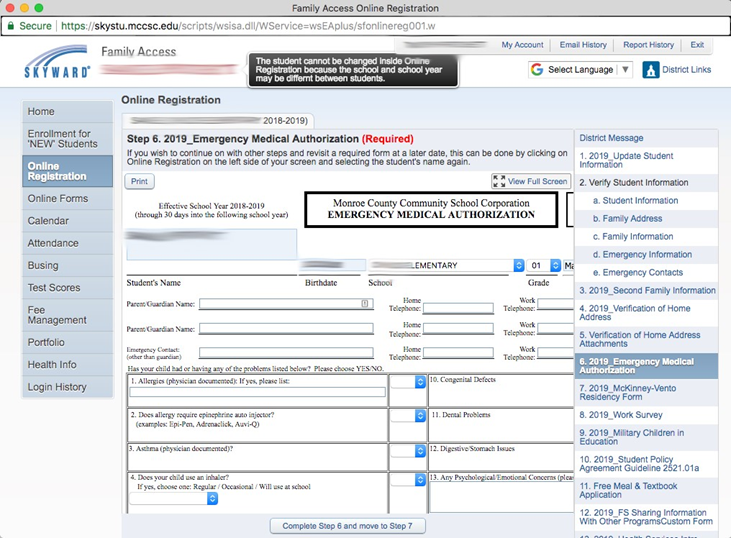
Task: Click the icon inside first Parent/Guardian Name field
Action: click(x=365, y=303)
